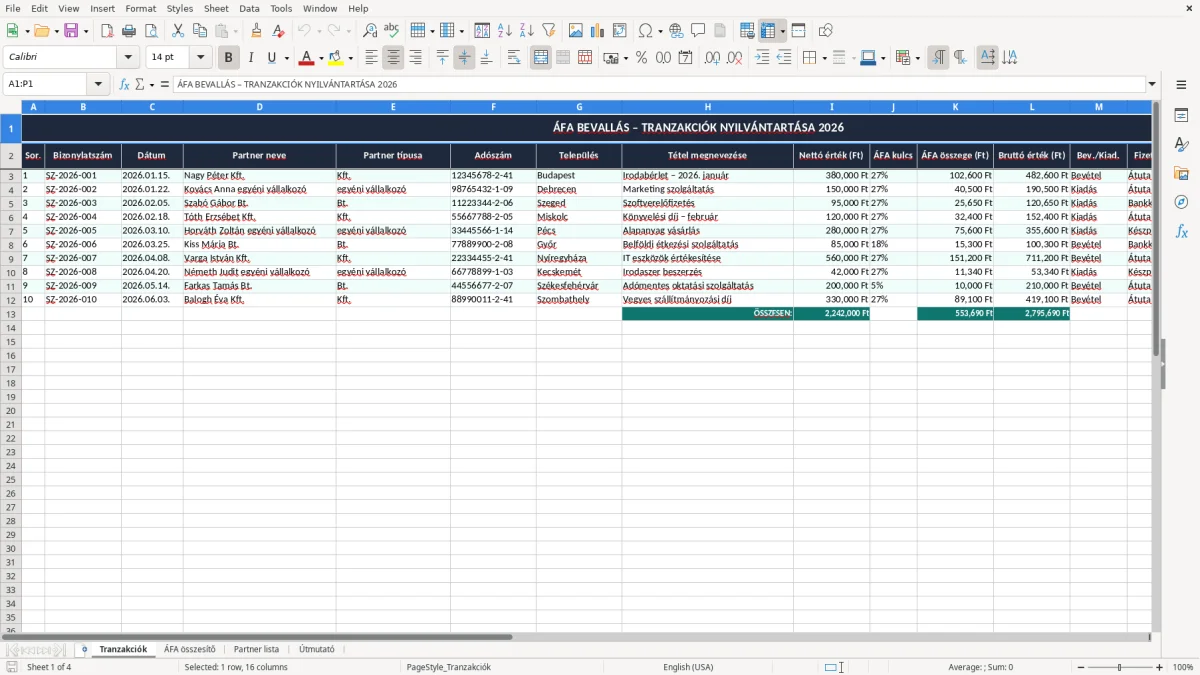Enable the AutoFilter
The width and height of the screenshot is (1200, 675).
[549, 31]
